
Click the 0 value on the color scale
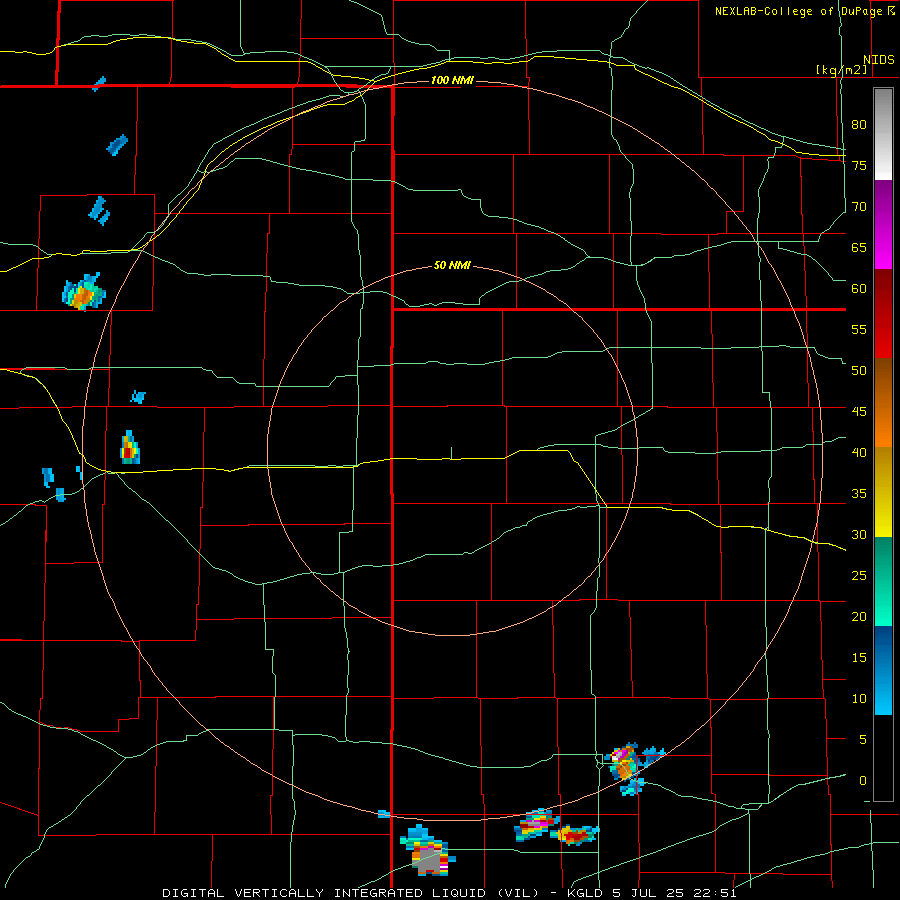coord(862,781)
